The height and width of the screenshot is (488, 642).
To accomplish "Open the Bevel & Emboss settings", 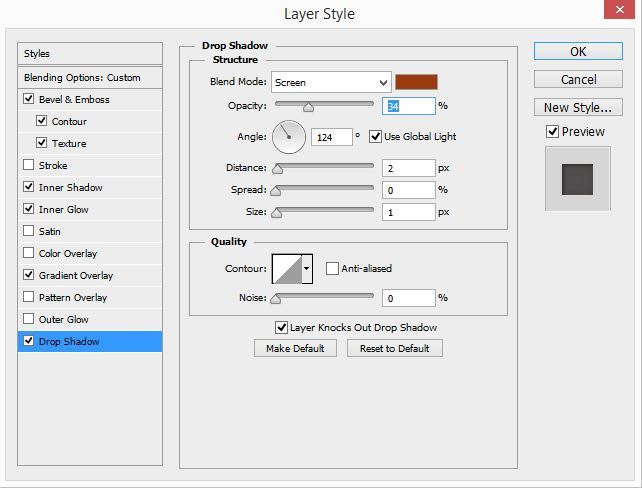I will click(74, 99).
